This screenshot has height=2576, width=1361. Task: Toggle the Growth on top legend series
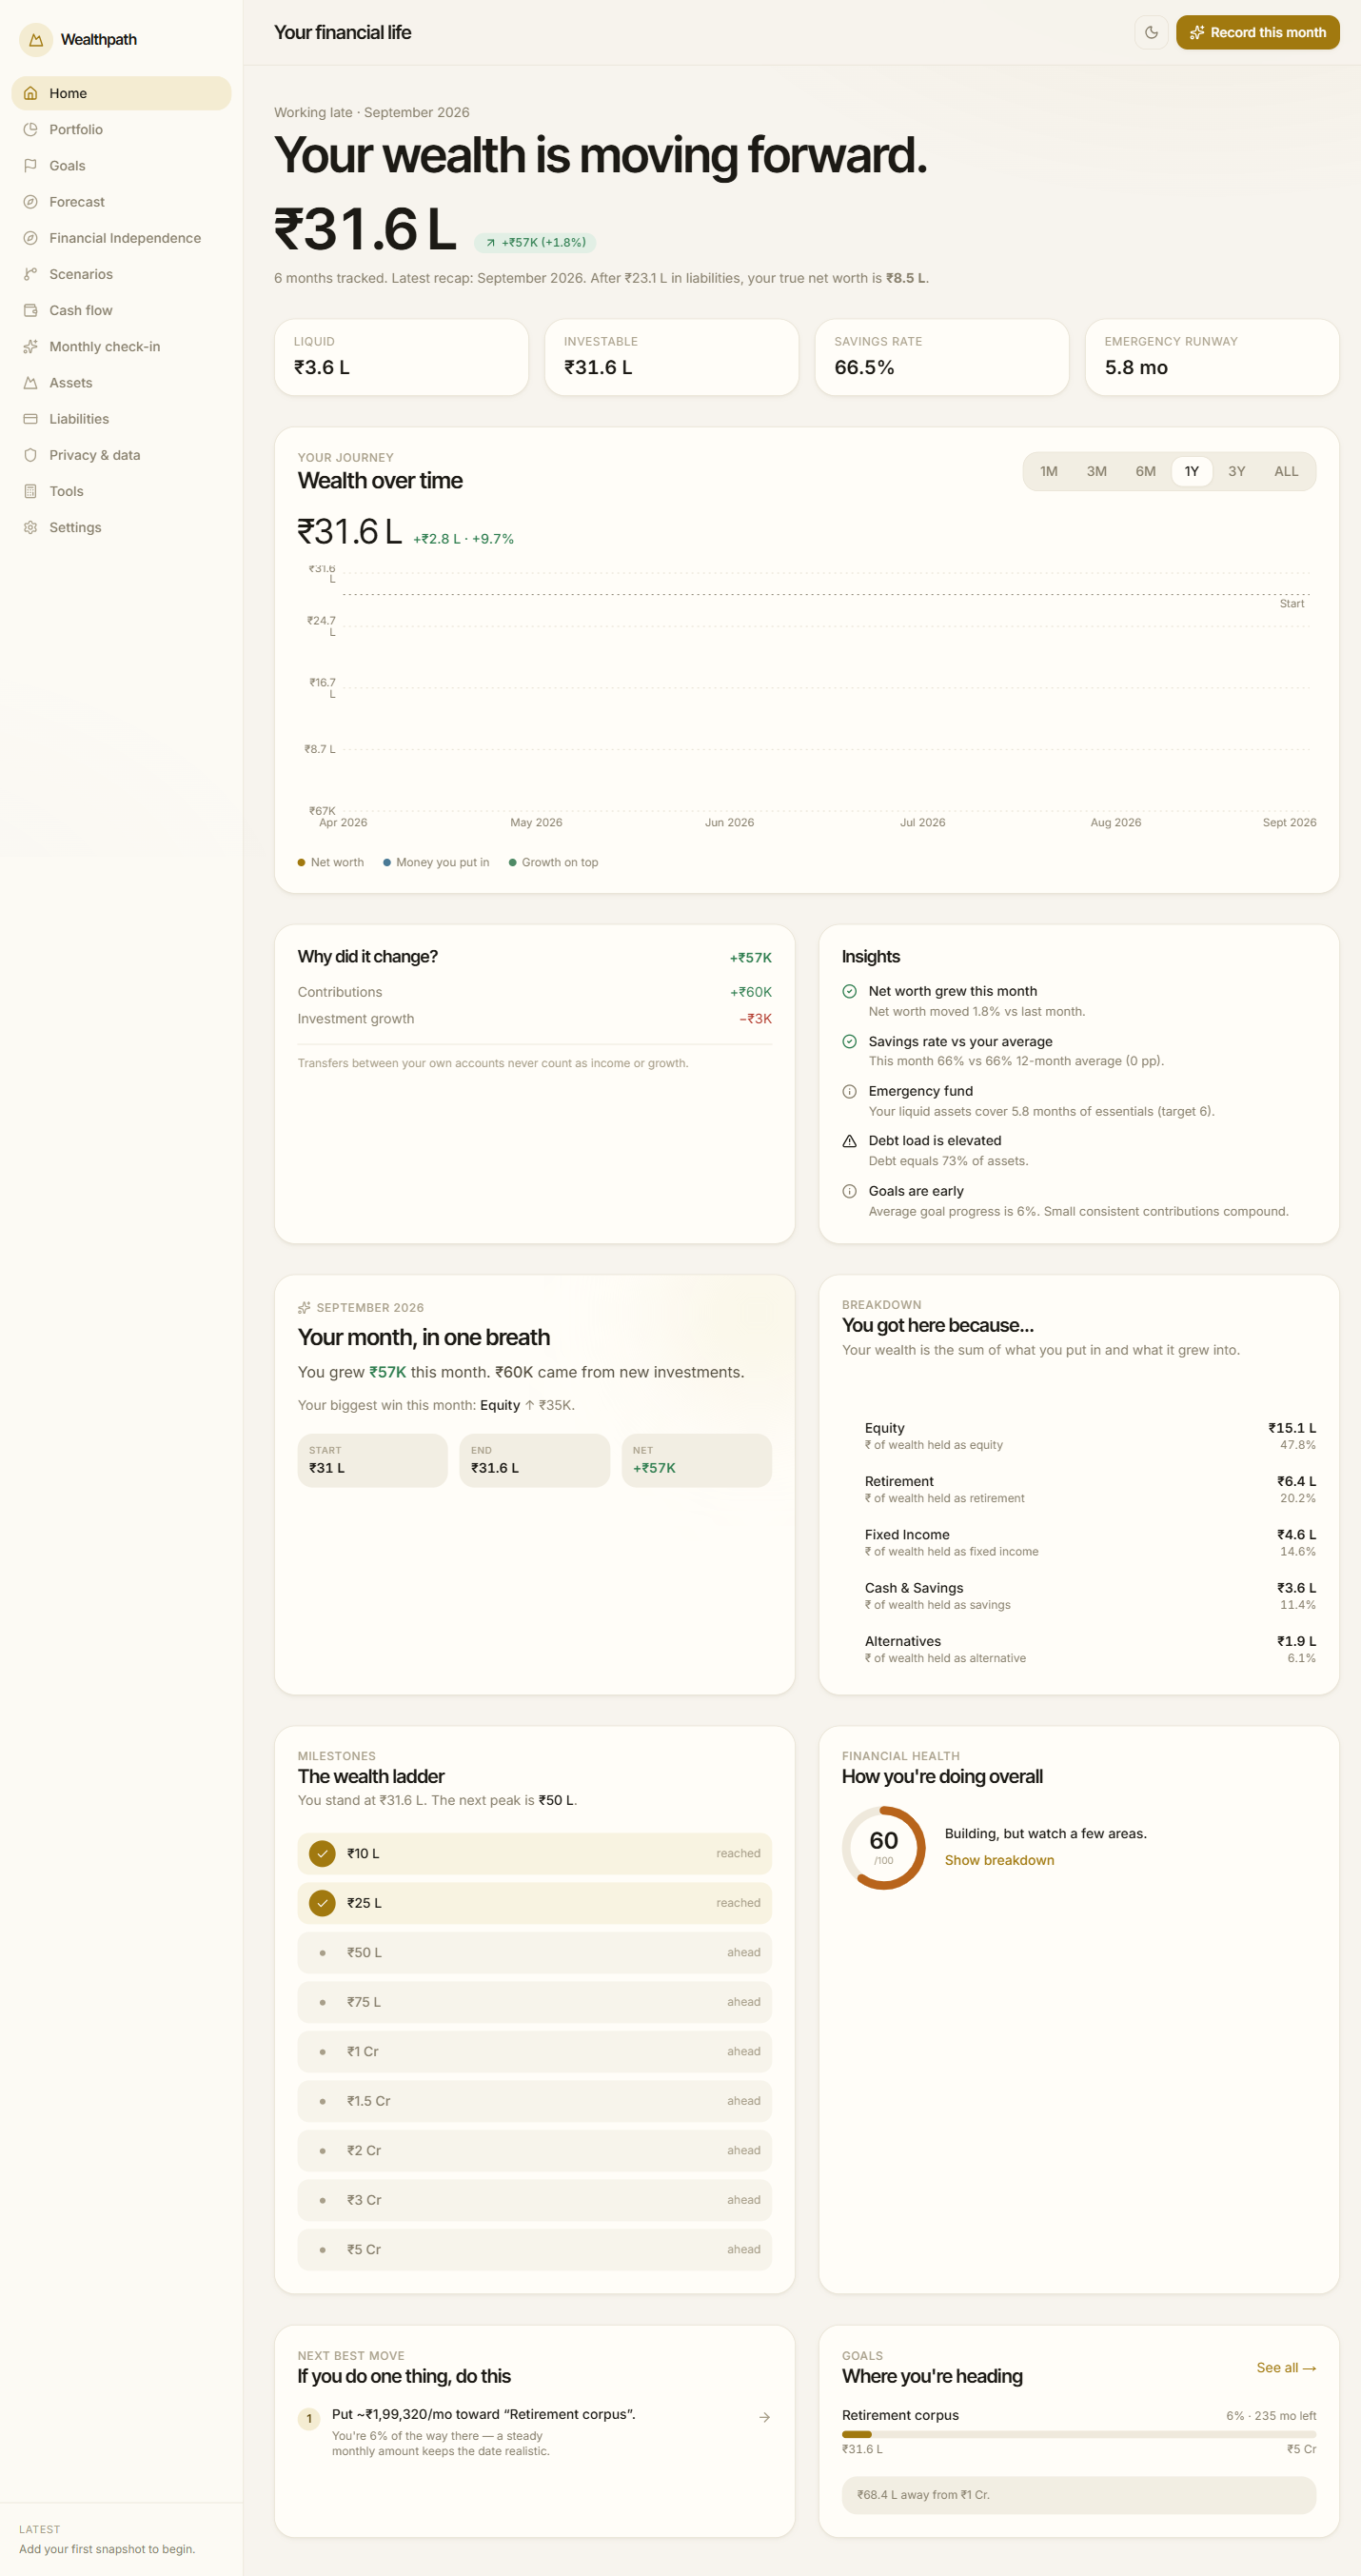(553, 862)
